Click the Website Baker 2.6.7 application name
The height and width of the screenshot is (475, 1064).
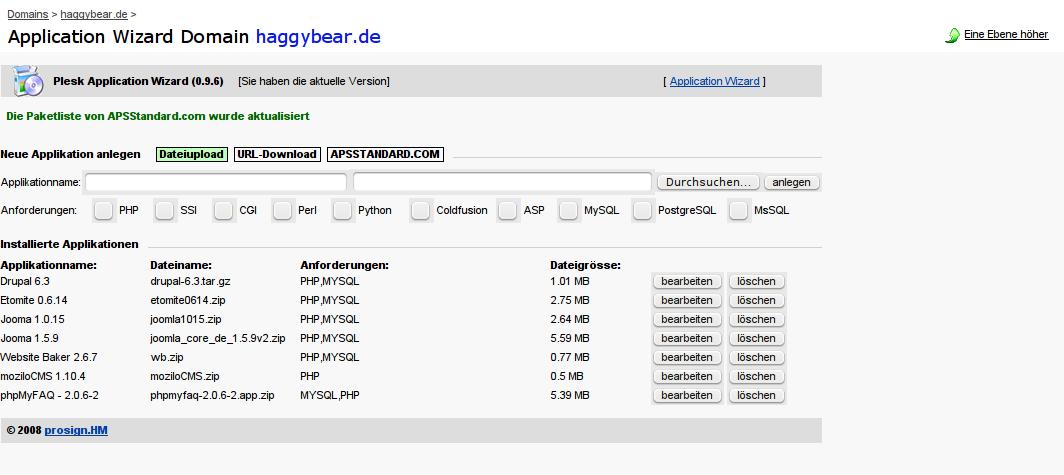pyautogui.click(x=49, y=357)
